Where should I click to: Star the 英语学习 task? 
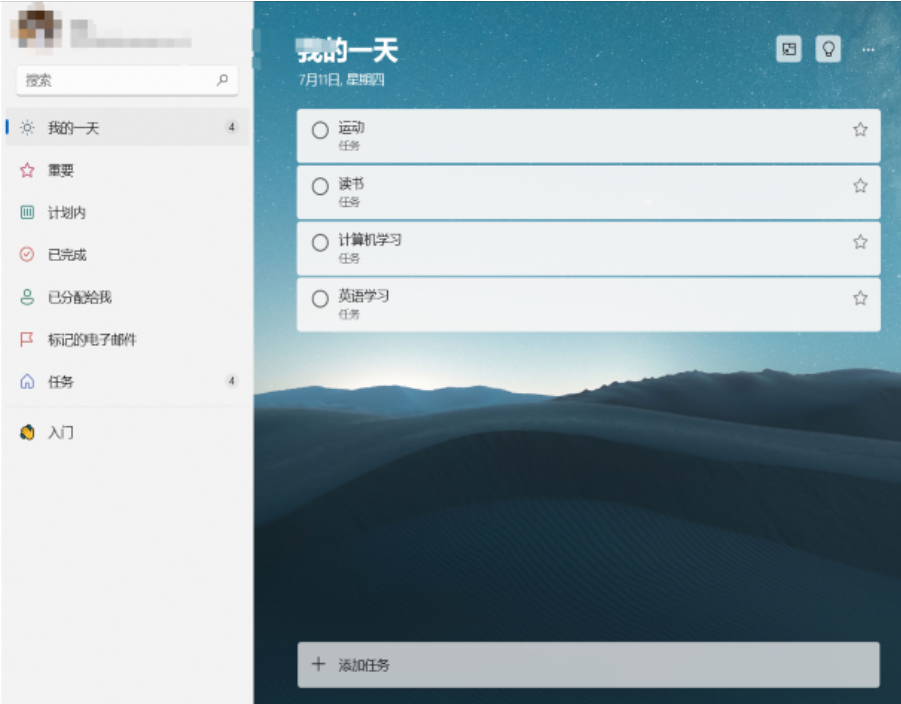pyautogui.click(x=859, y=298)
